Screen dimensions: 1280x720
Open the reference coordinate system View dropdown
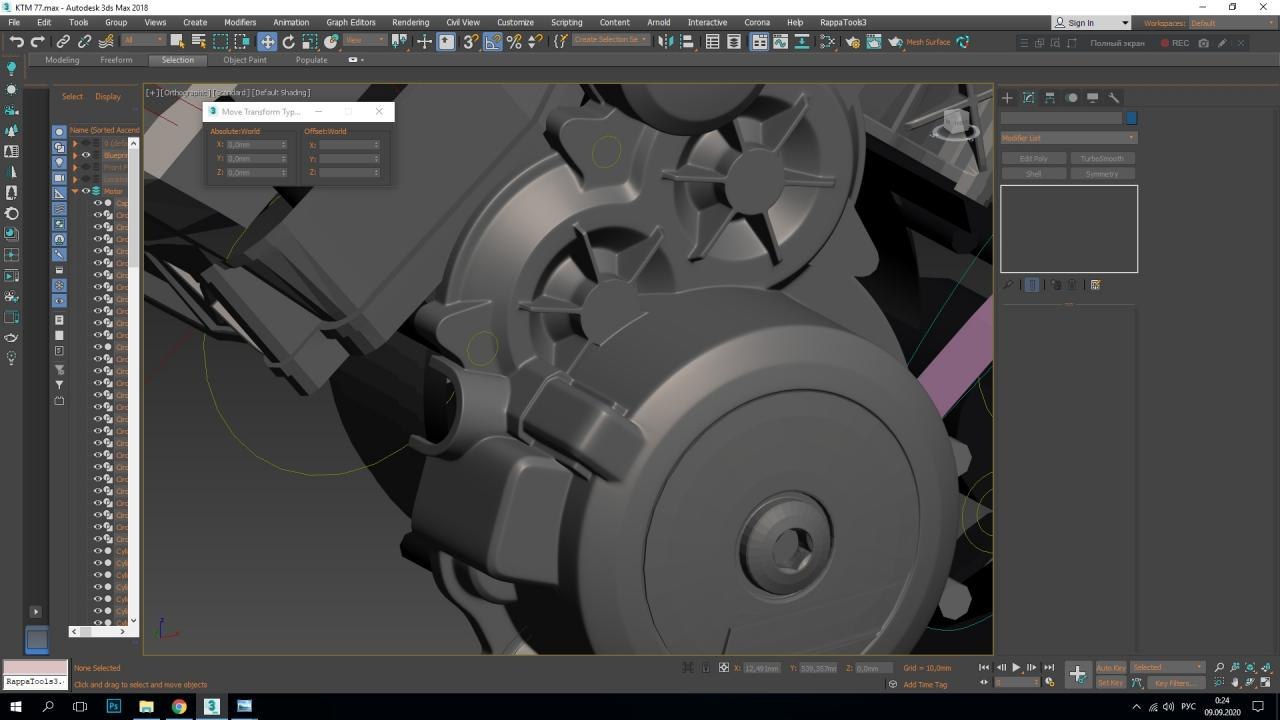[x=365, y=40]
